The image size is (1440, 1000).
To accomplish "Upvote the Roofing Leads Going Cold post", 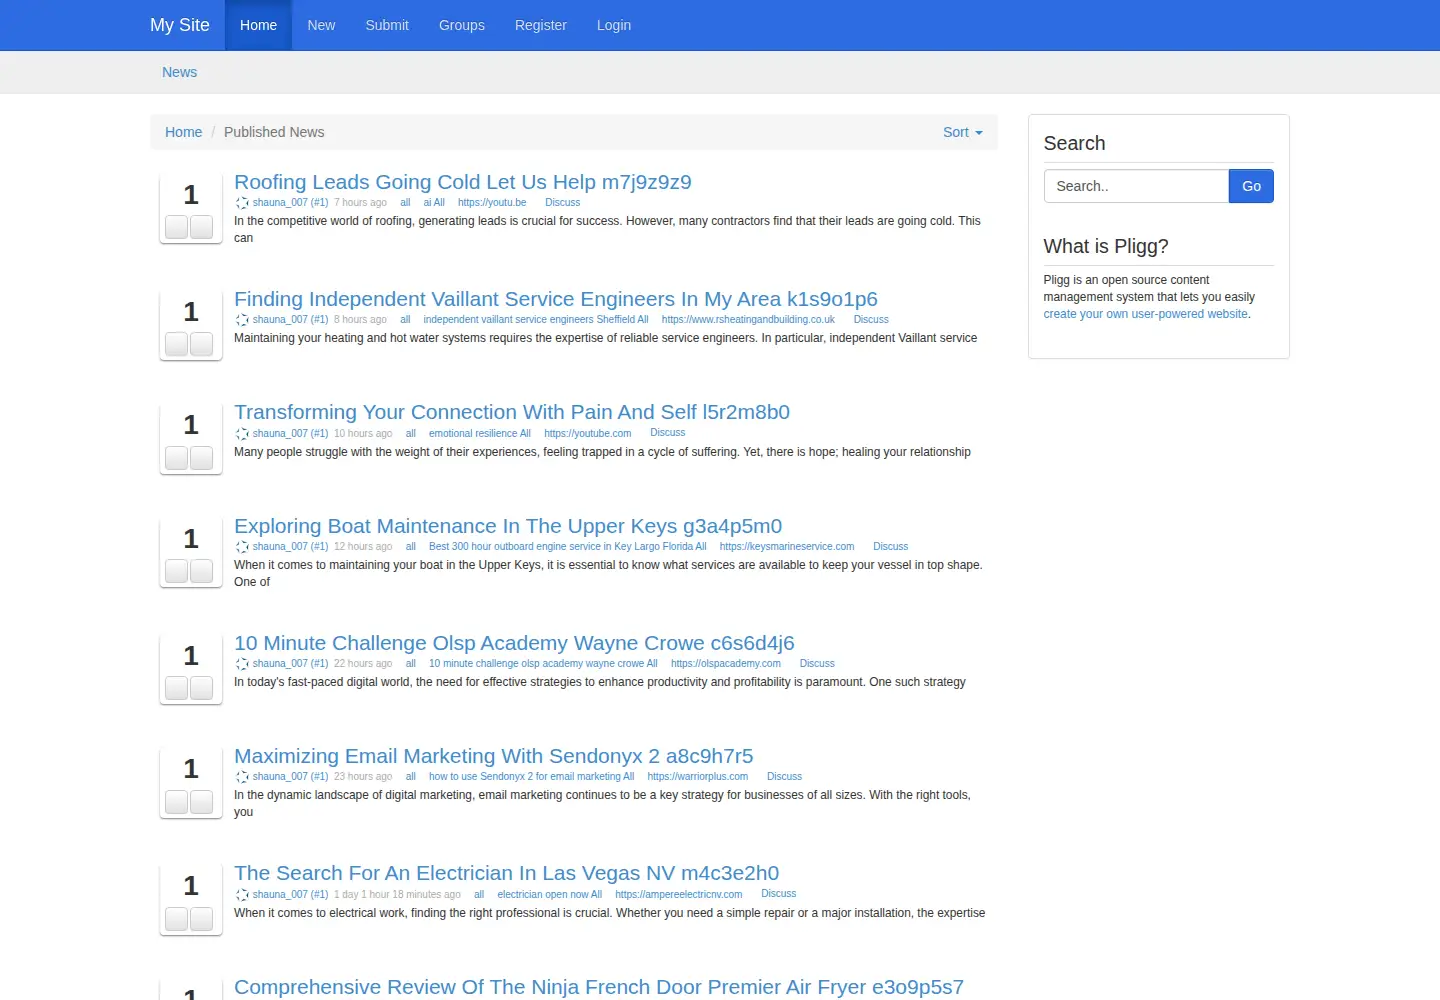I will [x=177, y=227].
